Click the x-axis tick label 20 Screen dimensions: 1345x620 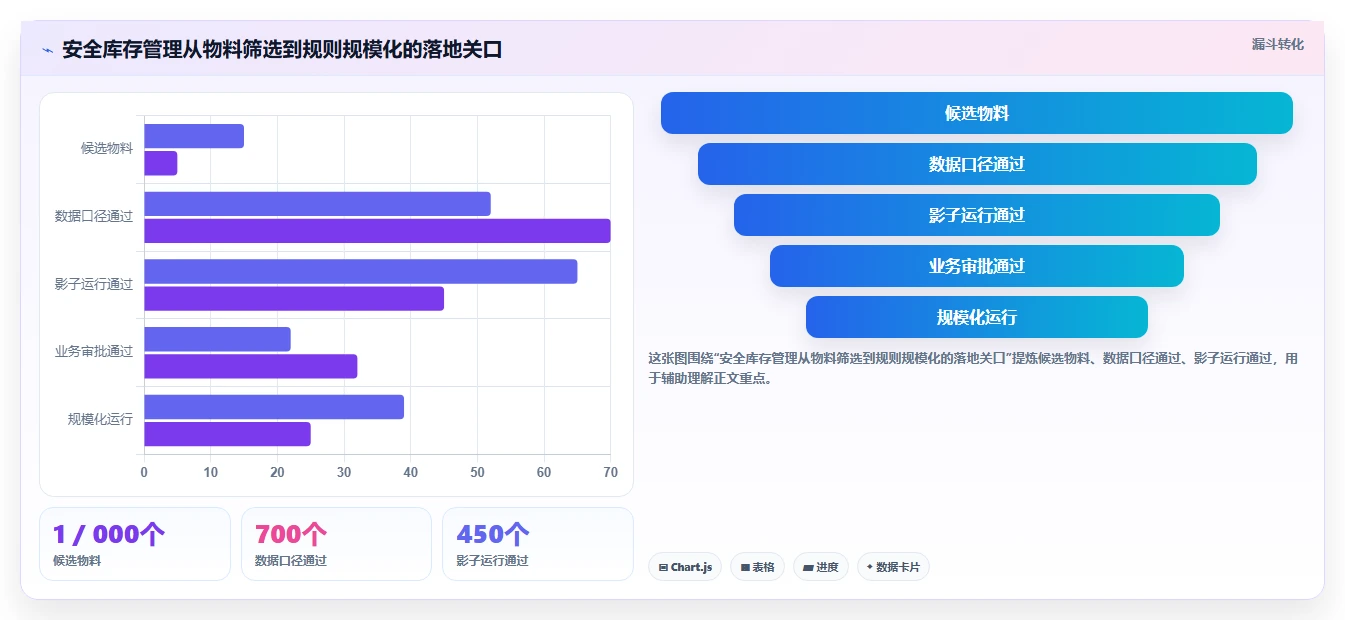tap(277, 472)
